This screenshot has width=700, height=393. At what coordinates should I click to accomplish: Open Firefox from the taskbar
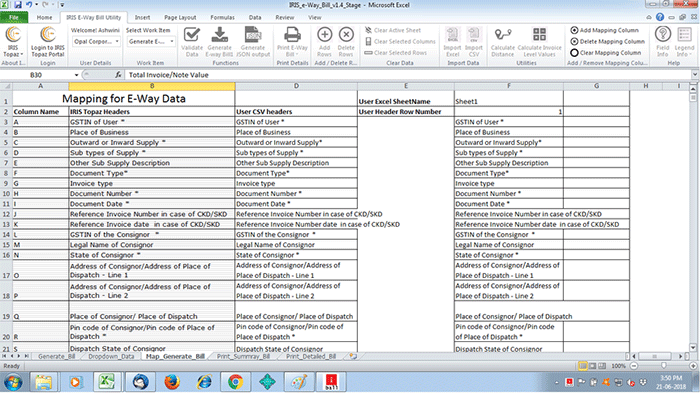(x=171, y=382)
